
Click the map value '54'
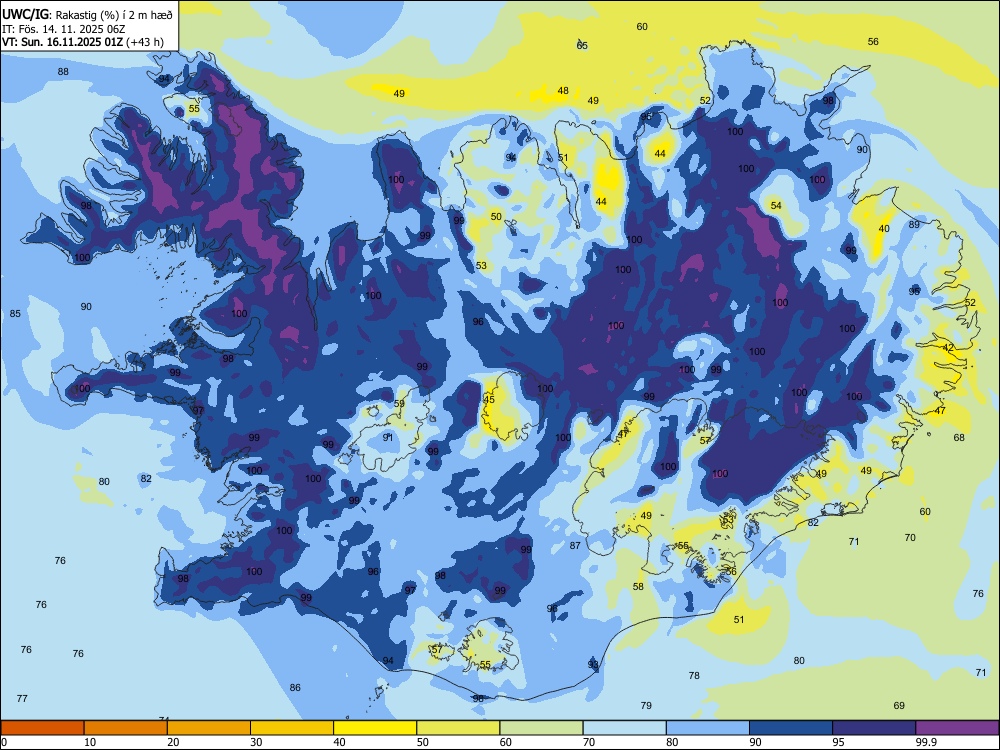pyautogui.click(x=776, y=205)
